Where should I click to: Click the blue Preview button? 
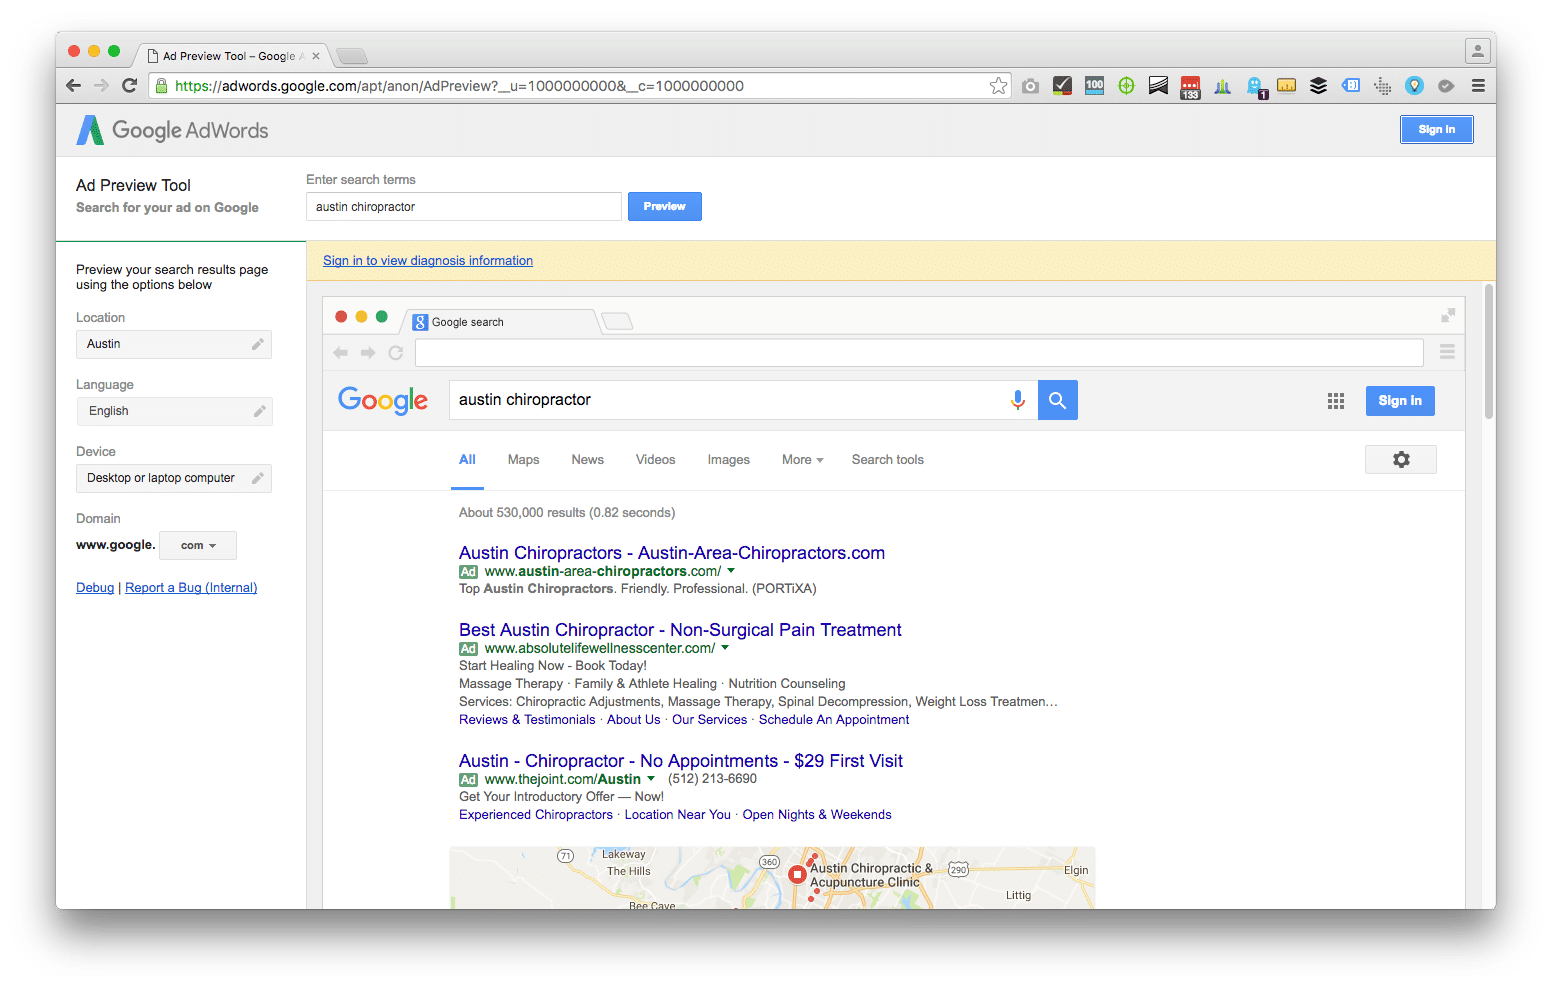point(664,206)
